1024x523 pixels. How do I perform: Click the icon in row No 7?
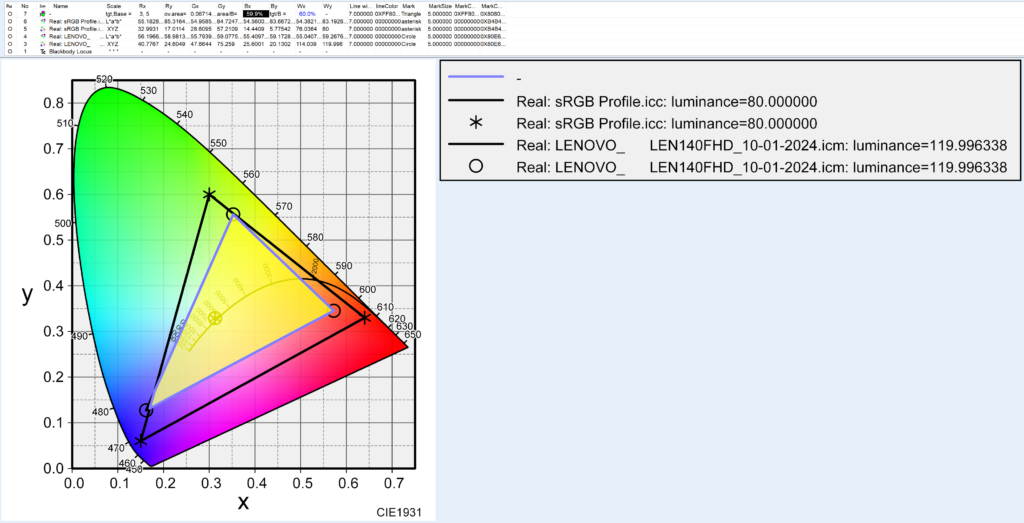click(x=42, y=14)
